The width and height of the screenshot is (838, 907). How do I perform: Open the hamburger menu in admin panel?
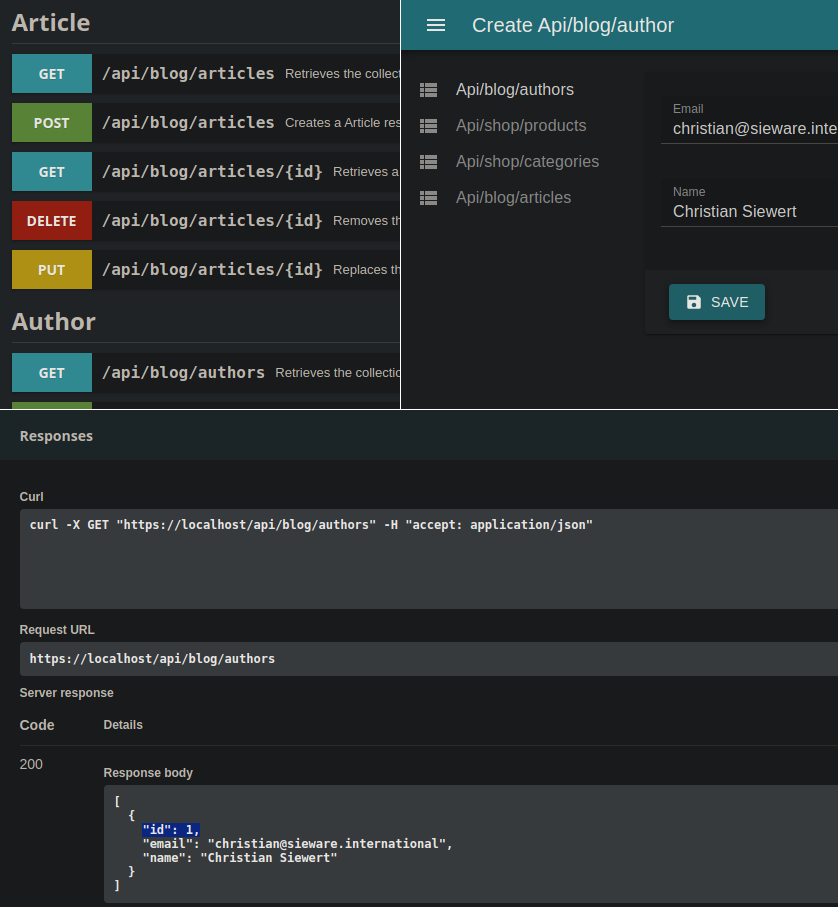click(435, 25)
